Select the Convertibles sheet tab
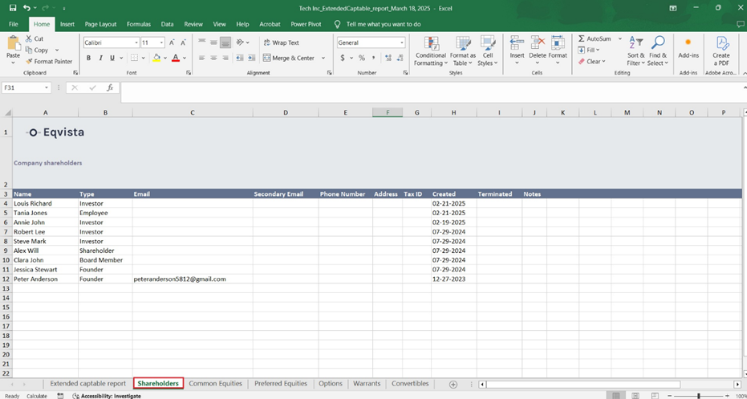This screenshot has width=747, height=399. [410, 383]
